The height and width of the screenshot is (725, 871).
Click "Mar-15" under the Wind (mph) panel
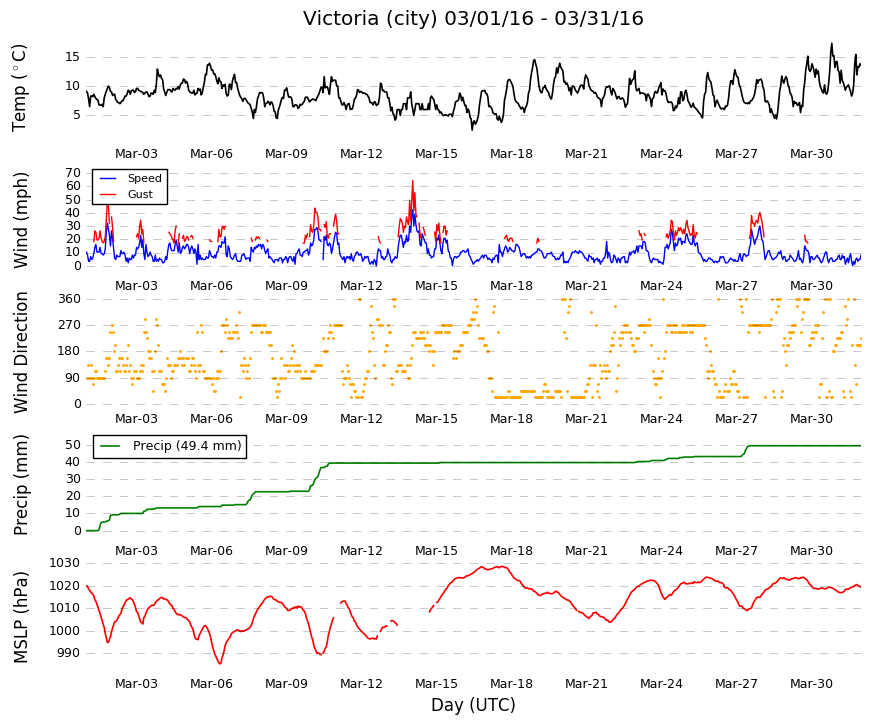pyautogui.click(x=436, y=286)
